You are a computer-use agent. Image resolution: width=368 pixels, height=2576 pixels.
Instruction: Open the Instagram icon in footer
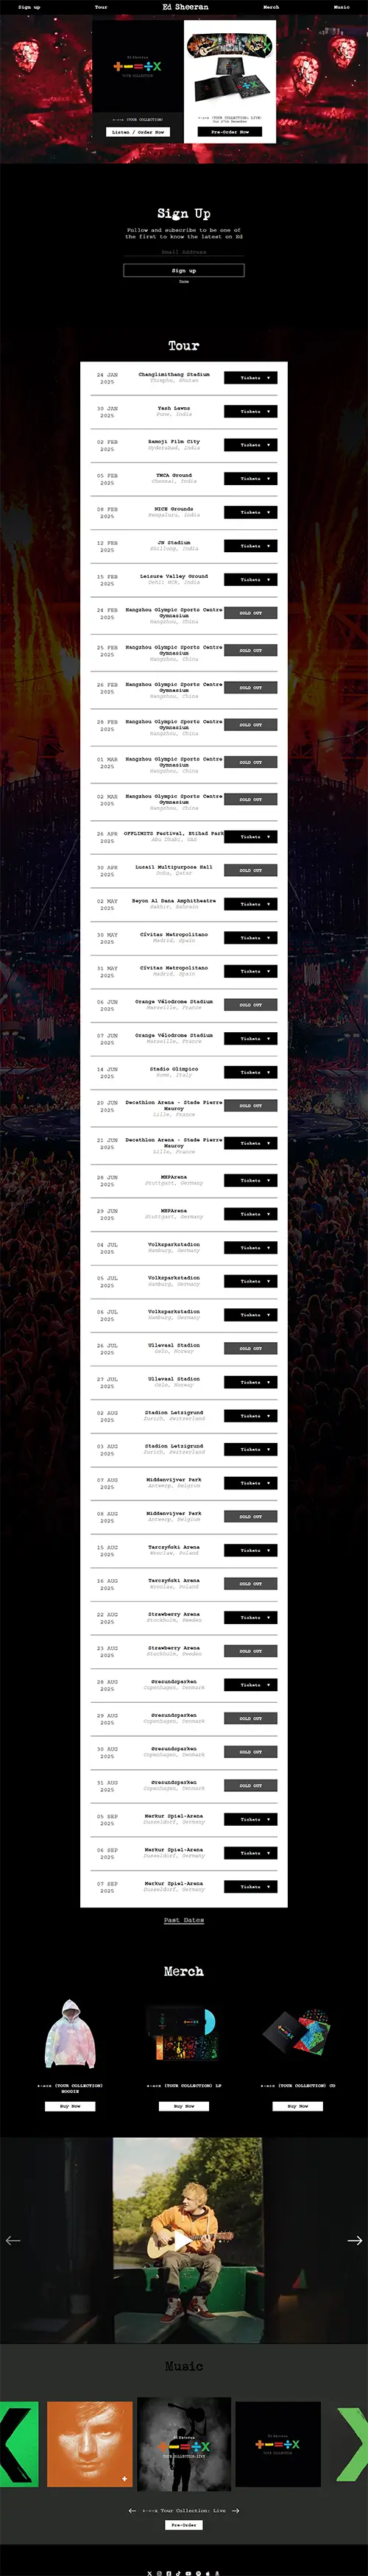click(x=160, y=2573)
